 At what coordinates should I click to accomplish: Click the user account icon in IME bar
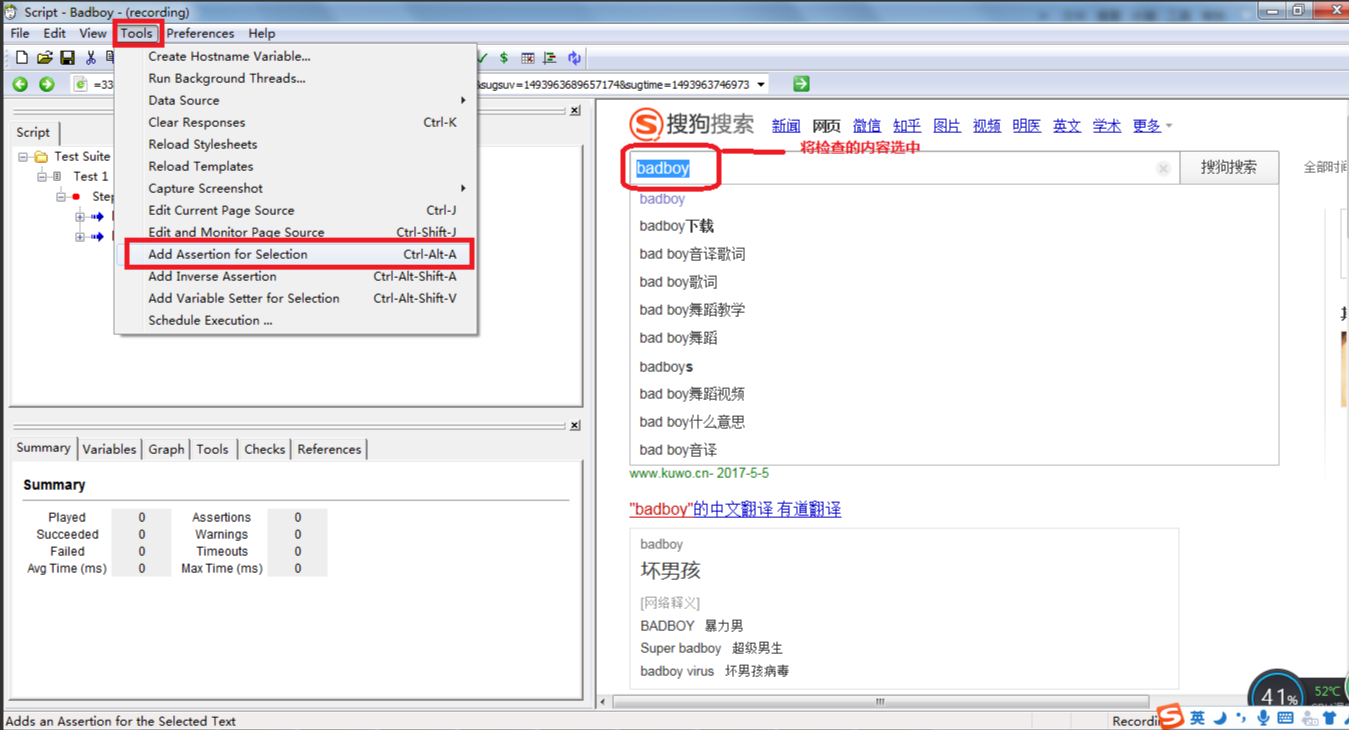click(1309, 718)
